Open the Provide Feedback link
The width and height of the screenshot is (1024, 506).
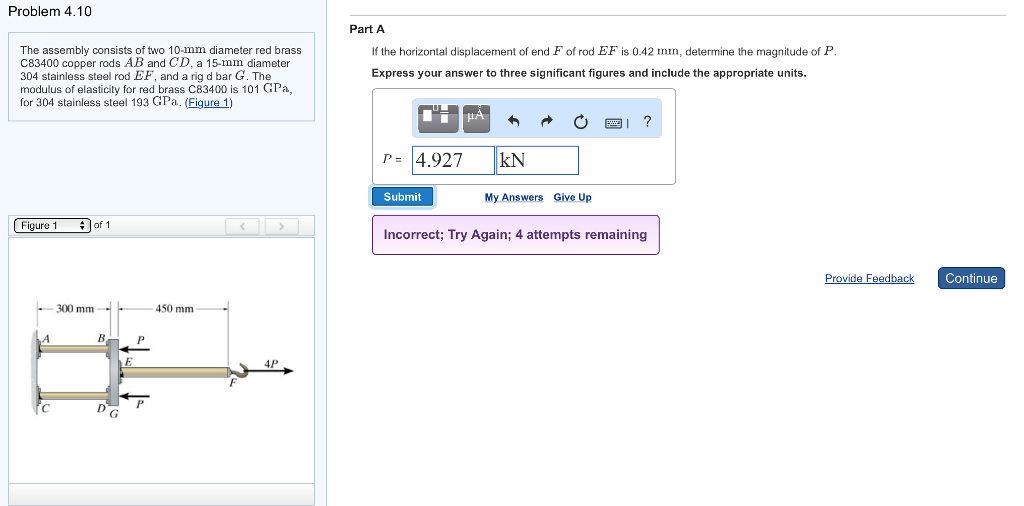point(869,278)
